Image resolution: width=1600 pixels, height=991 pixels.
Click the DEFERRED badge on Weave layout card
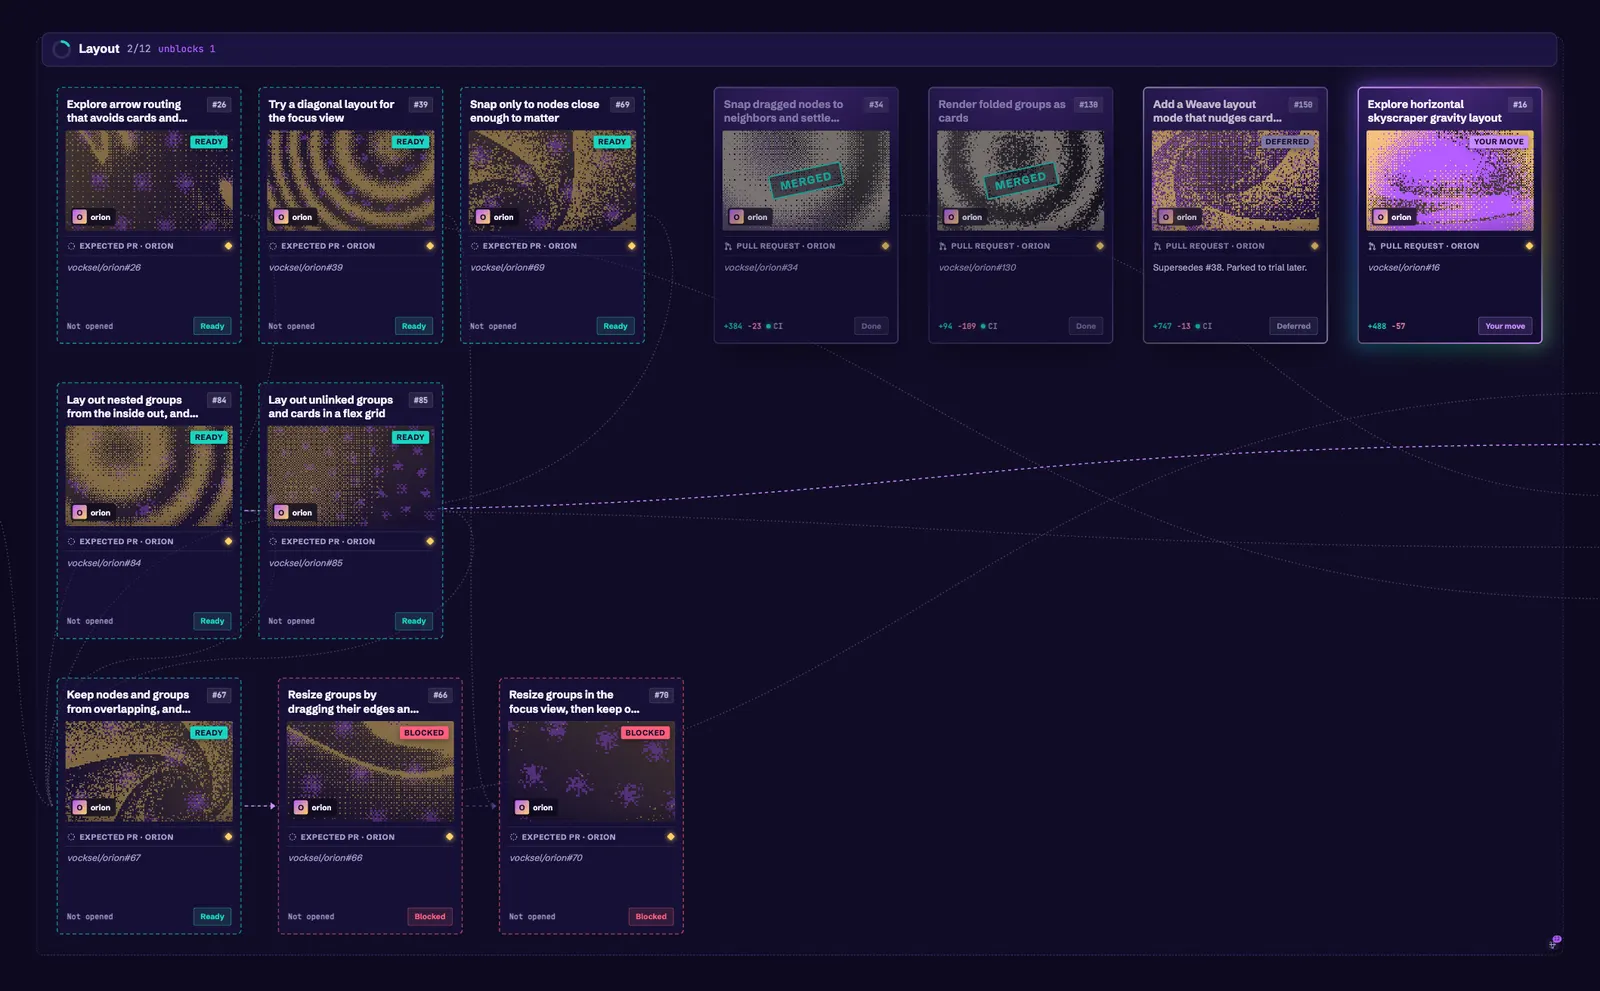click(1286, 142)
